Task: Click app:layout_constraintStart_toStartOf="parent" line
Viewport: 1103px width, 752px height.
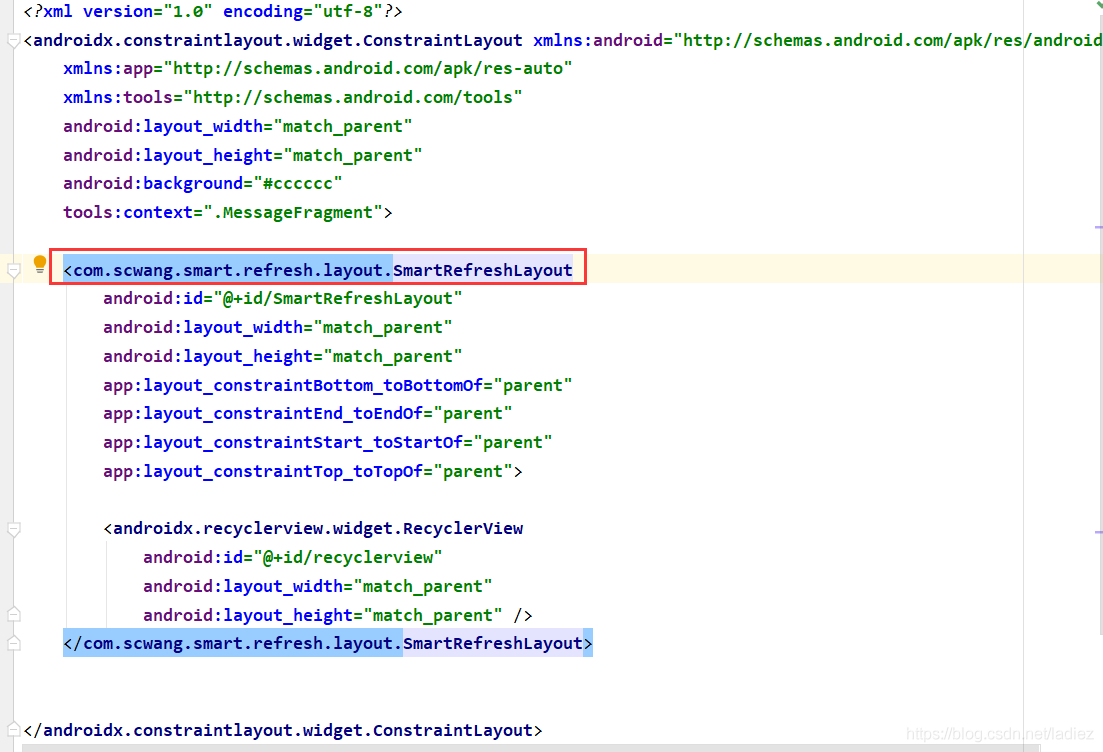Action: coord(328,442)
